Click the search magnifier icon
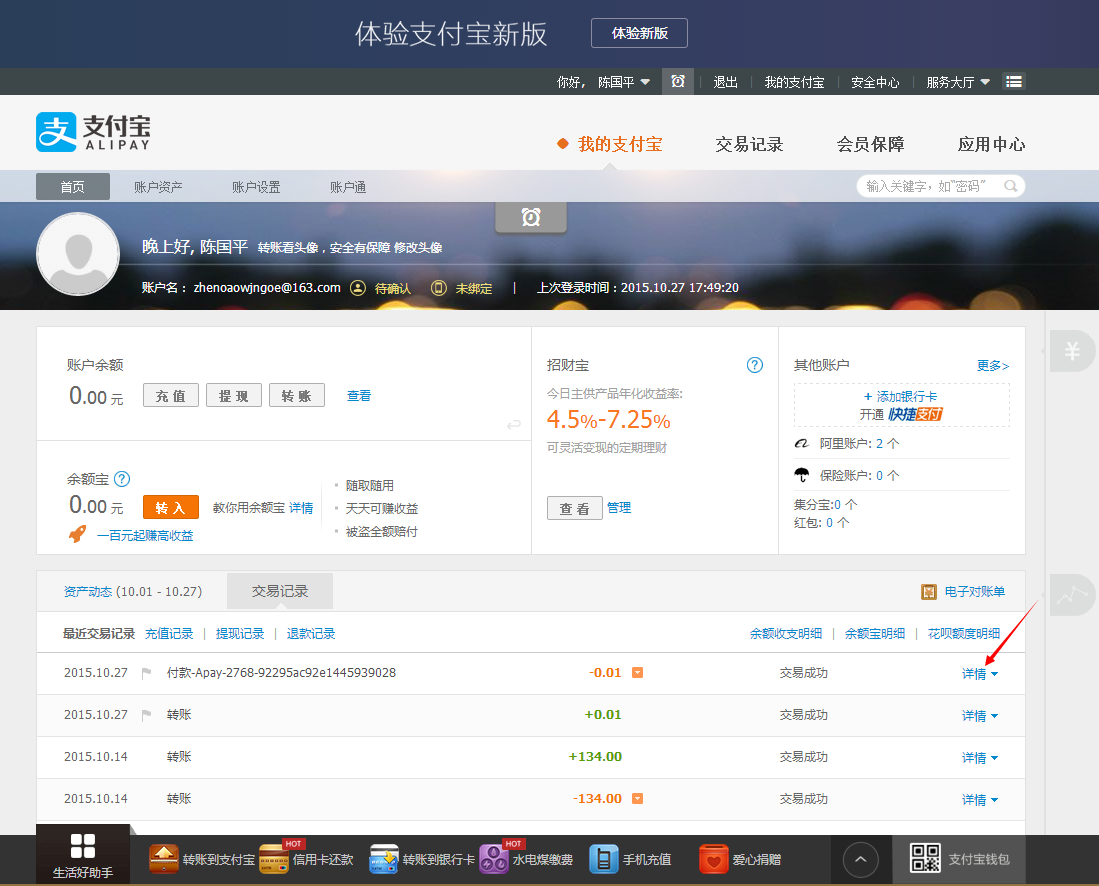The width and height of the screenshot is (1099, 886). (1010, 186)
